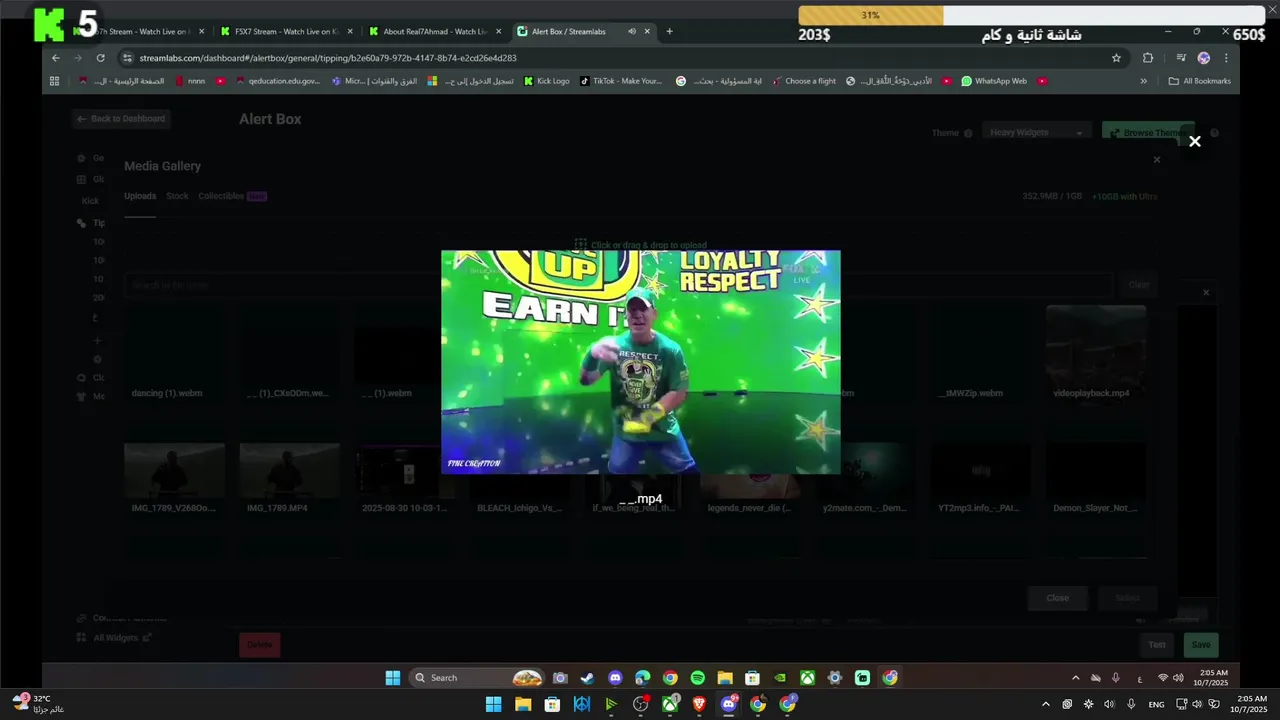
Task: Switch to the FSX7 Stream tab
Action: [286, 31]
